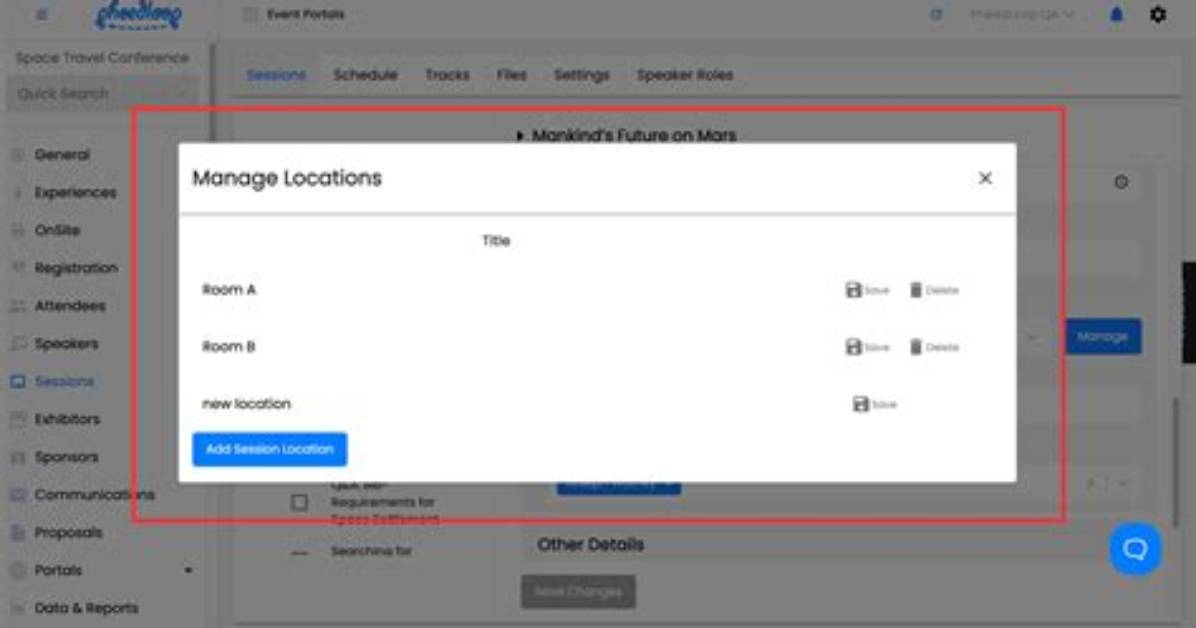This screenshot has width=1196, height=628.
Task: Open the Files tab
Action: [x=511, y=75]
